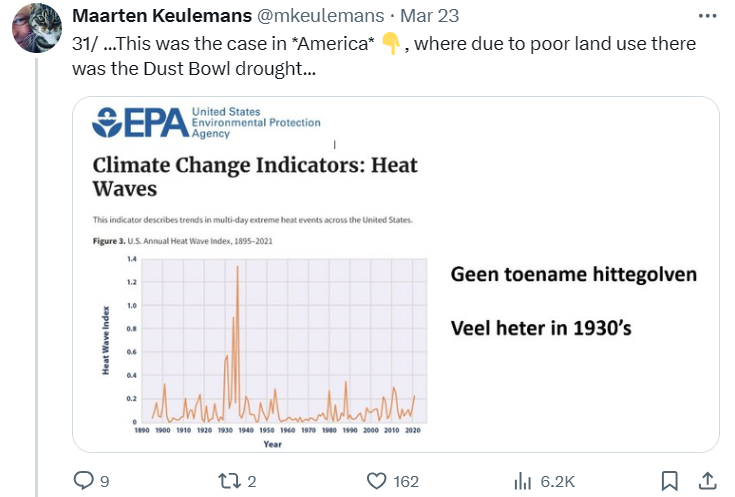
Task: Bookmark this tweet
Action: pos(671,481)
